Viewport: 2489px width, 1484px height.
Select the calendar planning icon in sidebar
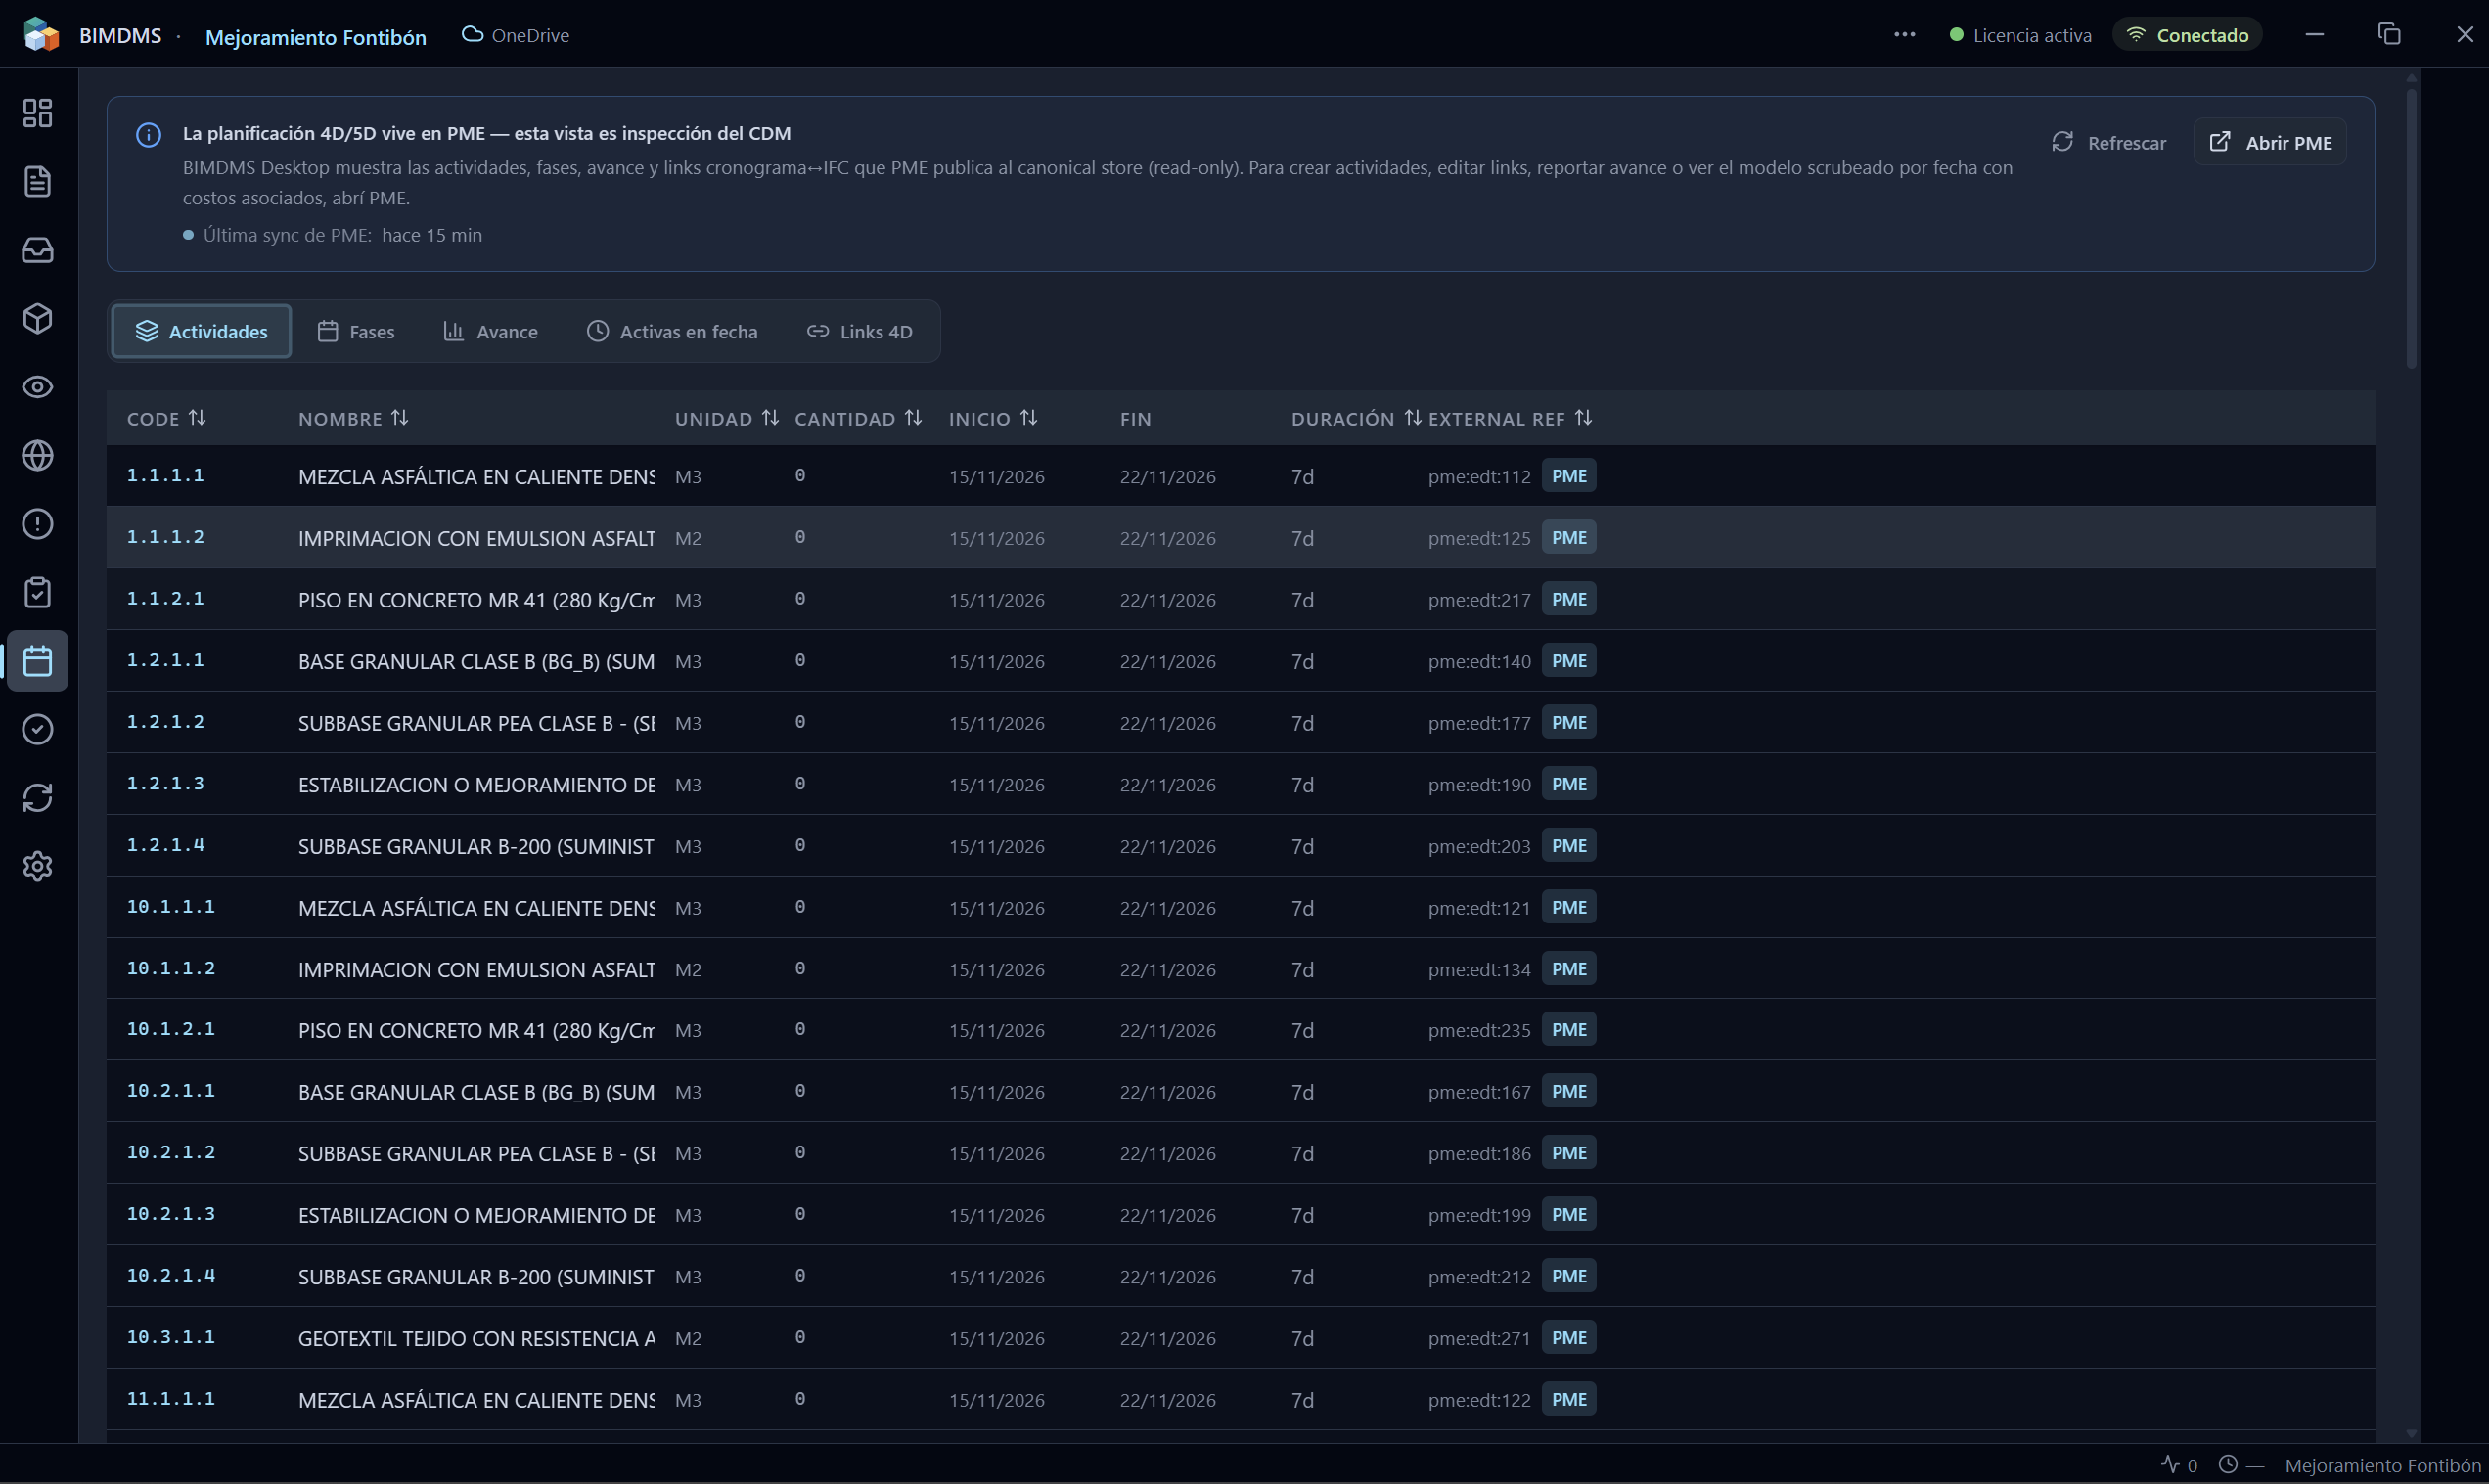37,661
